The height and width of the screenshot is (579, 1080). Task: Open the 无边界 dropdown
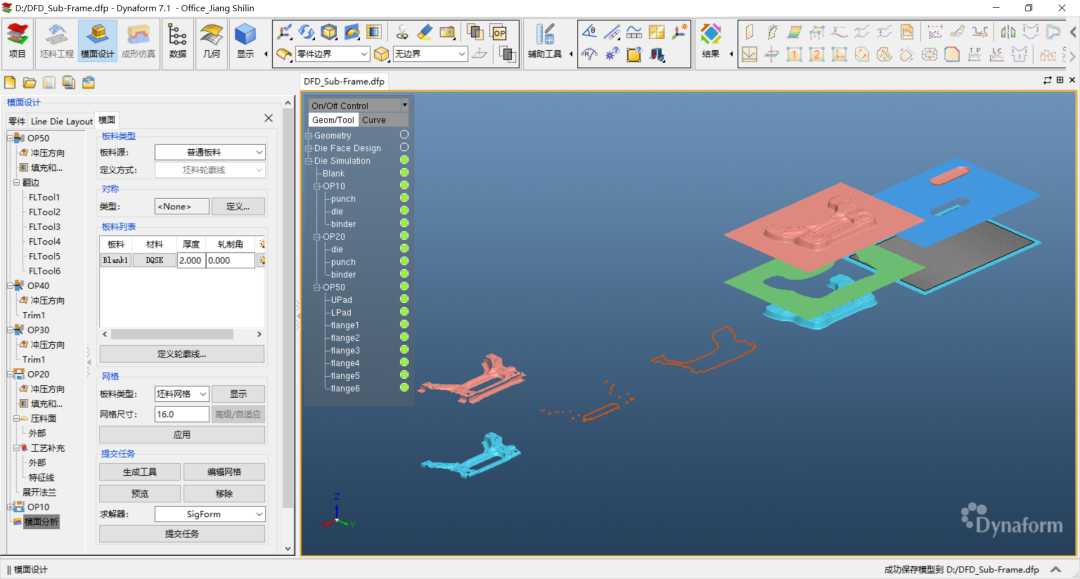430,54
